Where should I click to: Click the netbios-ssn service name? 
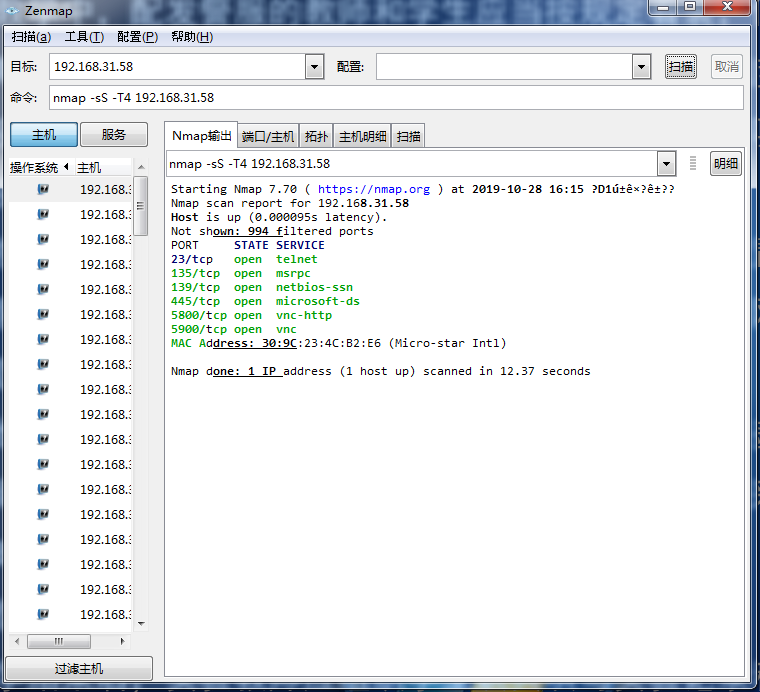[314, 287]
